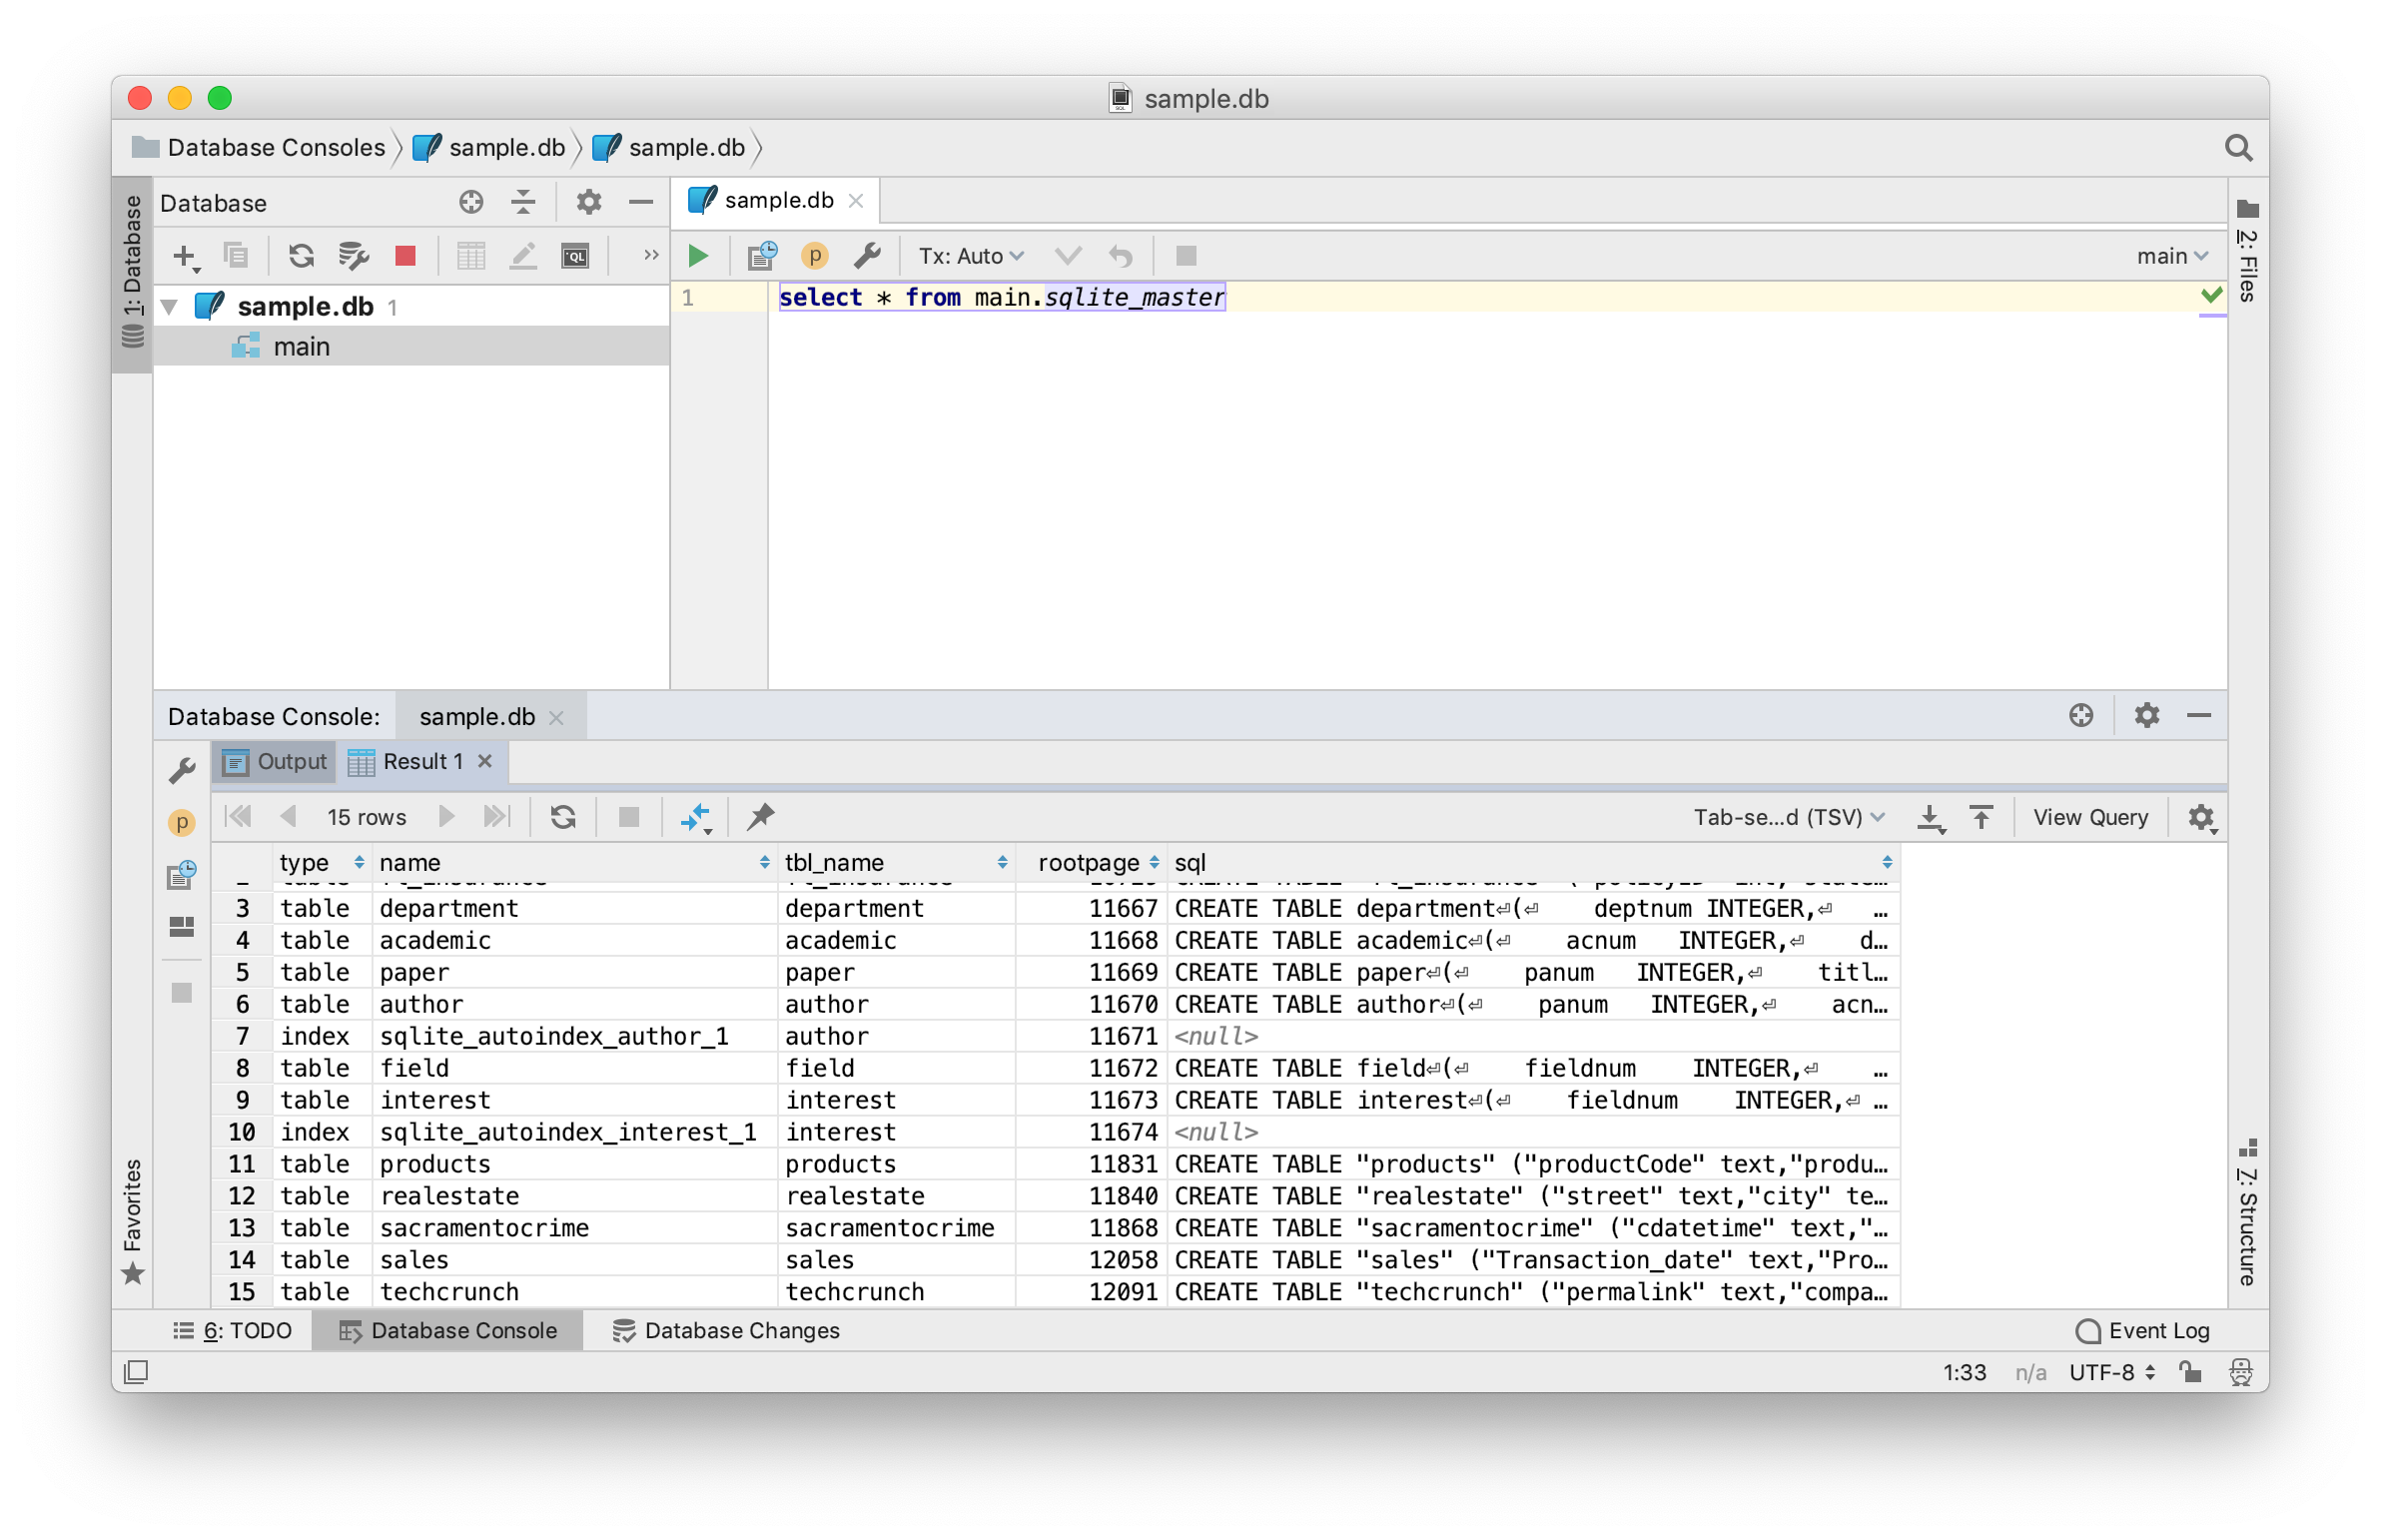Open the Database Changes tab
Screen dimensions: 2381x1540
point(726,1330)
